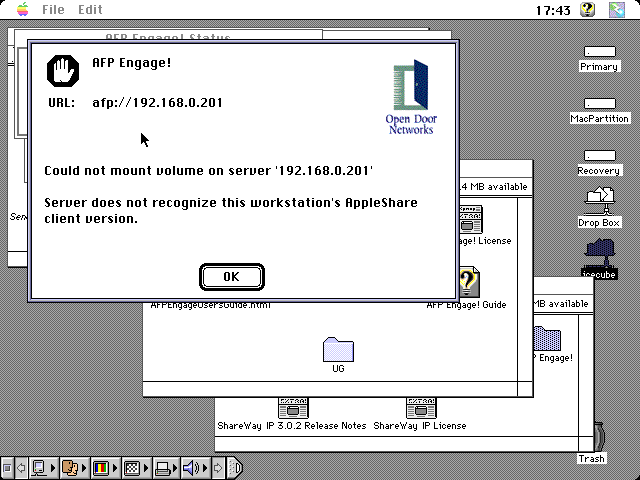
Task: Select the partially hidden 'P Engage!' folder icon
Action: pos(547,338)
